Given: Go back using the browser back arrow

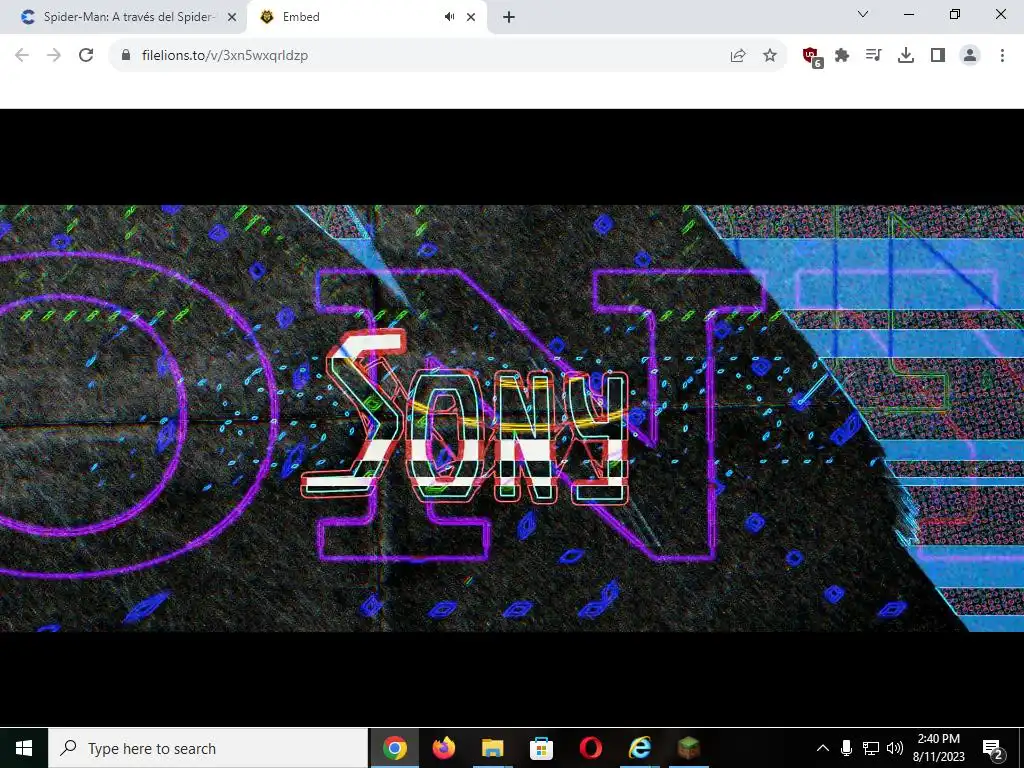Looking at the screenshot, I should point(22,55).
